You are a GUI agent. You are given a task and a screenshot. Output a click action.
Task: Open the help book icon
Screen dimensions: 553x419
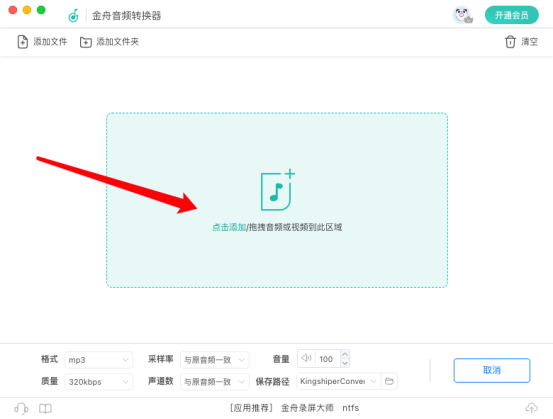(x=45, y=408)
